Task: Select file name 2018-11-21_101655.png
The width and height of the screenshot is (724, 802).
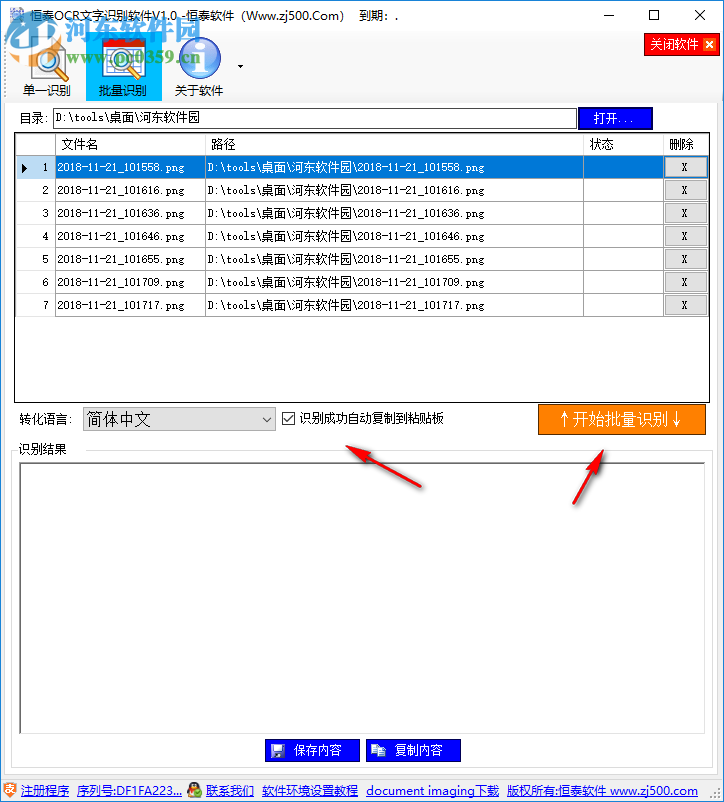Action: pos(130,259)
